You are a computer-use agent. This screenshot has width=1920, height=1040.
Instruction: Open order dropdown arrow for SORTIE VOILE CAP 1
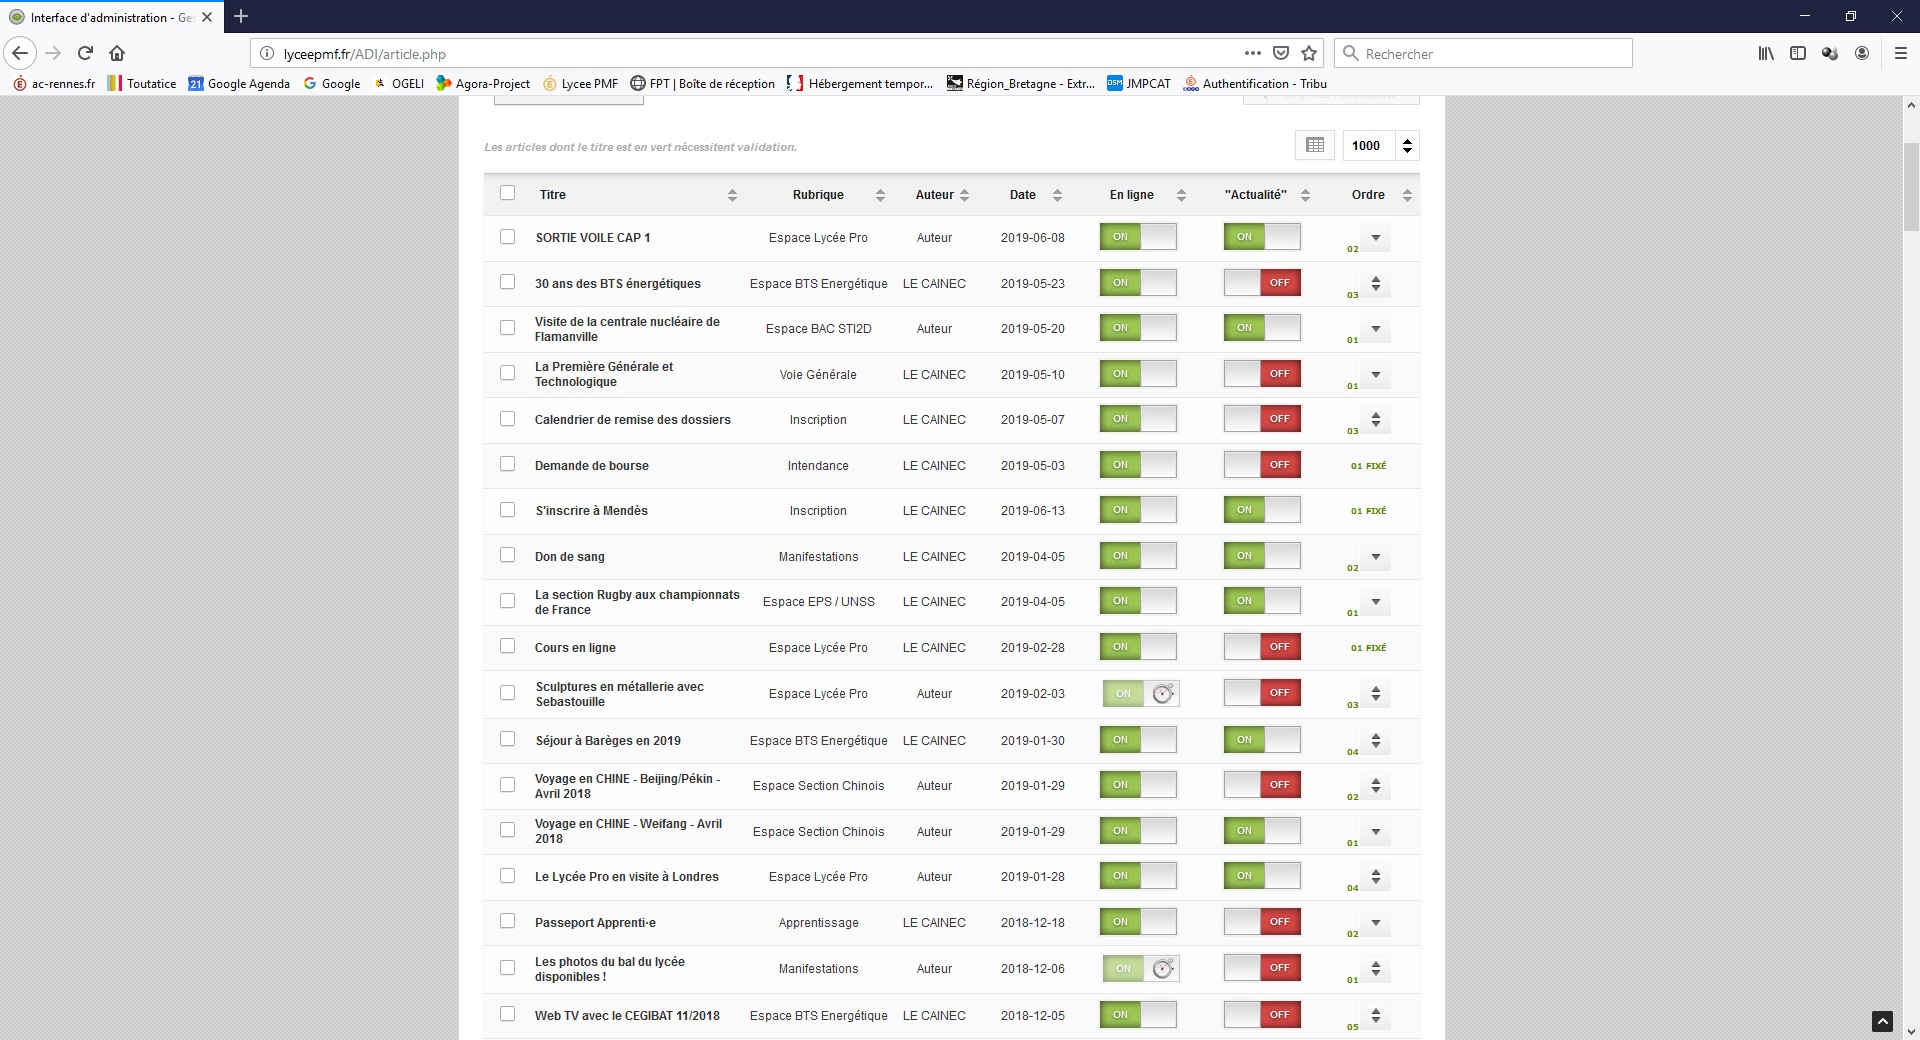pyautogui.click(x=1376, y=238)
